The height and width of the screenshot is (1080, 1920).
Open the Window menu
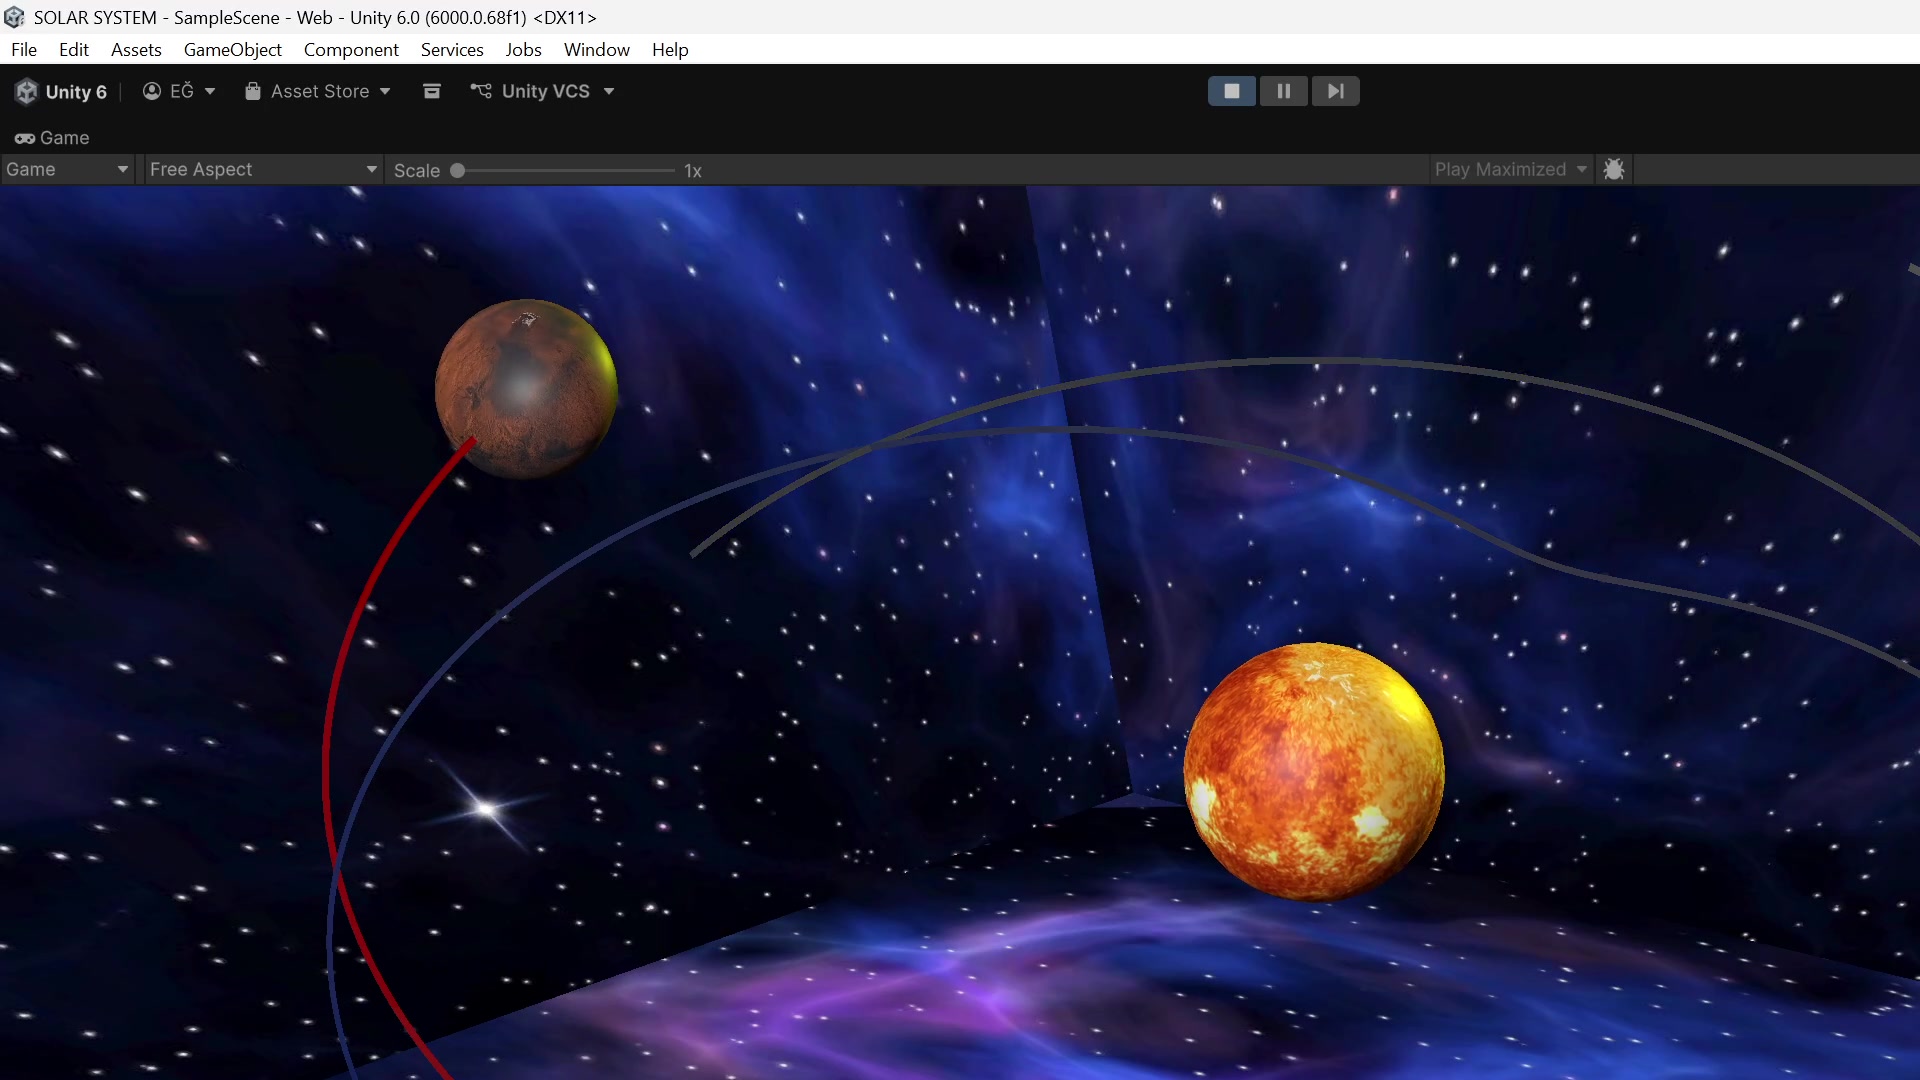596,49
